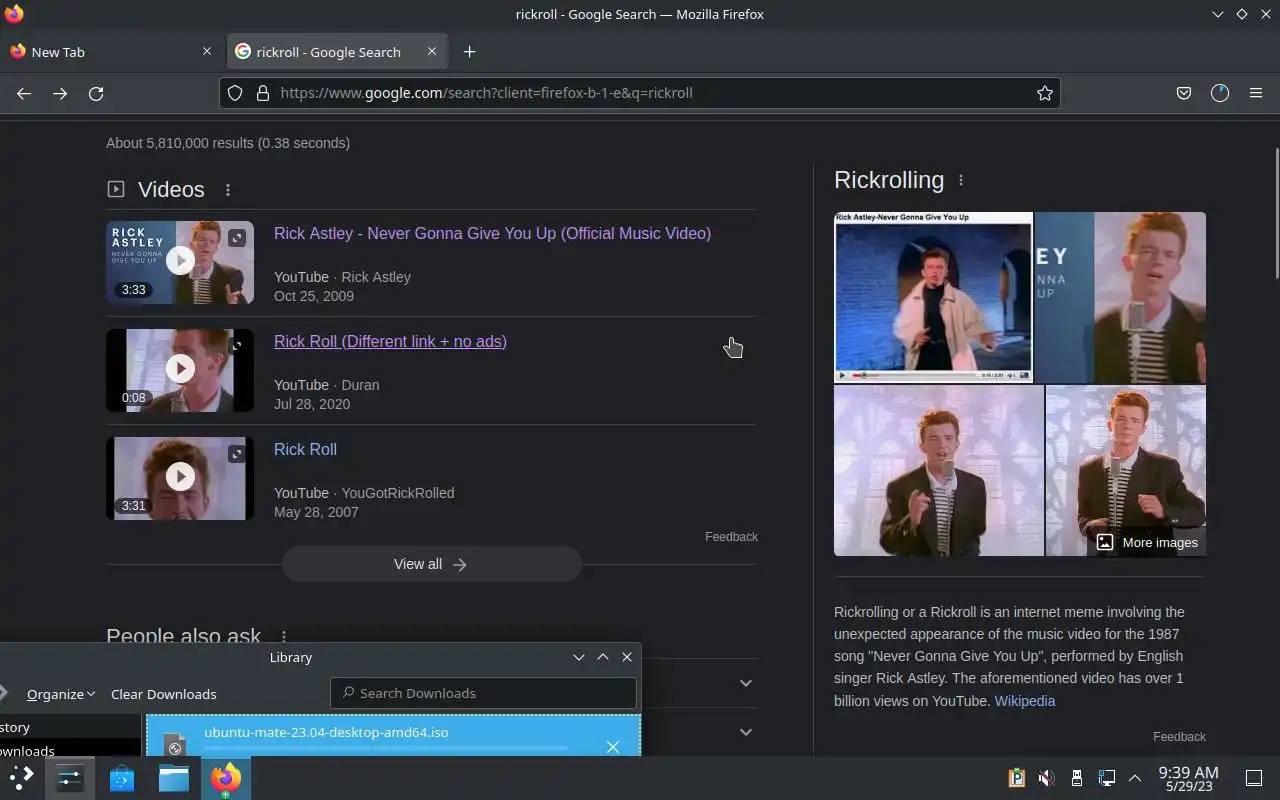
Task: Open the clipboard tray icon
Action: [1017, 777]
